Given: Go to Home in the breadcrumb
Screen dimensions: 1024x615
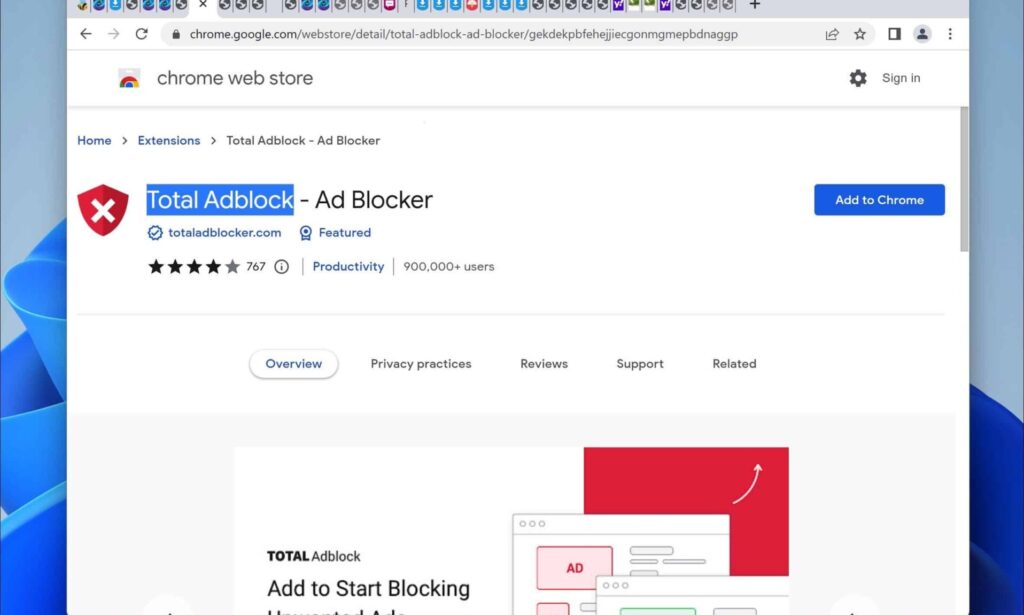Looking at the screenshot, I should tap(94, 140).
